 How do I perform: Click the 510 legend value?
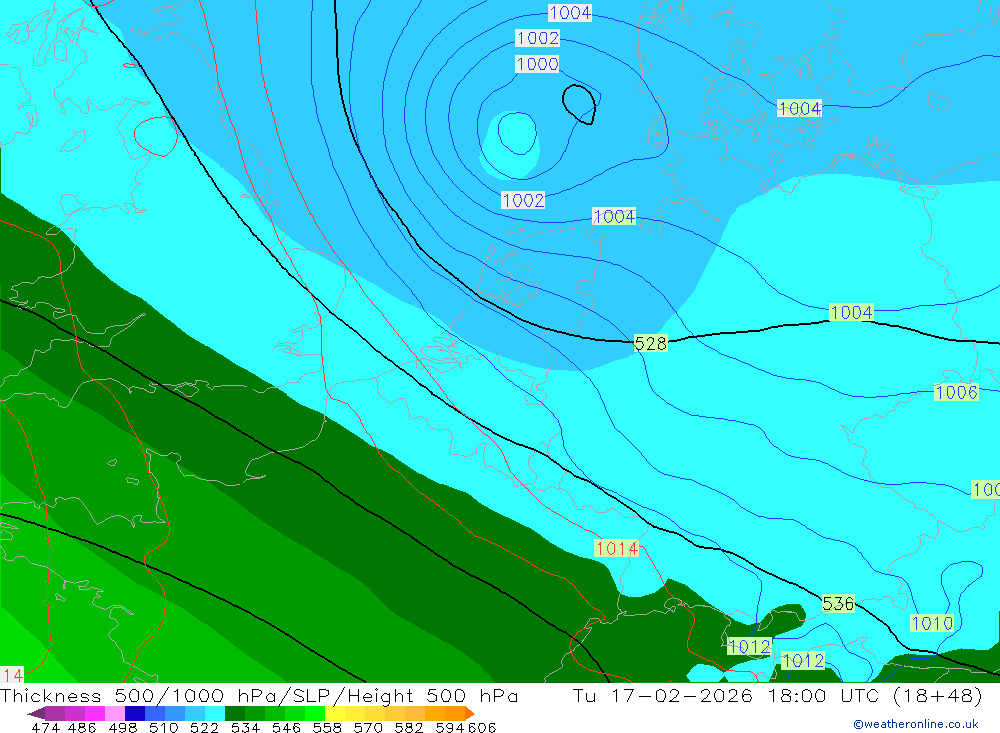click(x=163, y=727)
